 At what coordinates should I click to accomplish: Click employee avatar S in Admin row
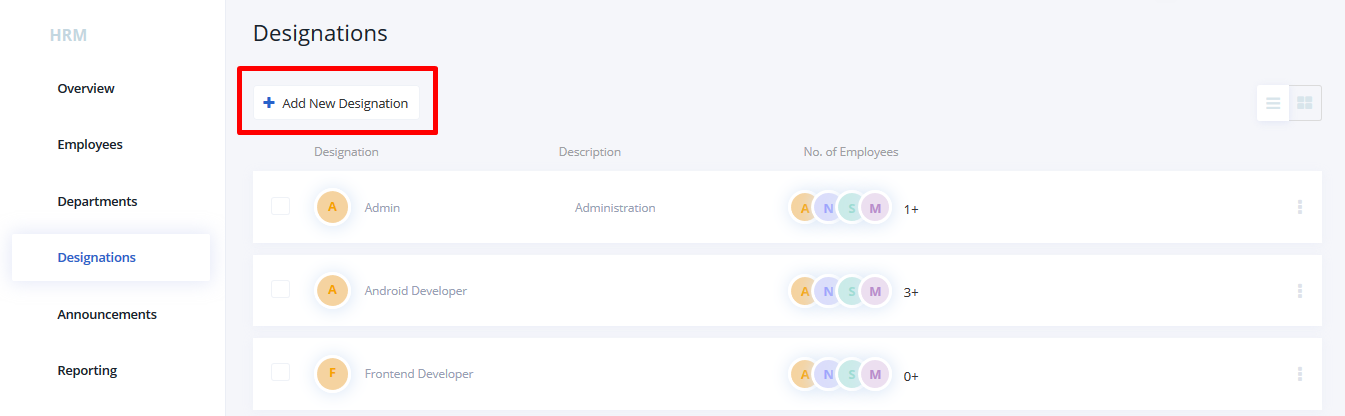pyautogui.click(x=851, y=208)
